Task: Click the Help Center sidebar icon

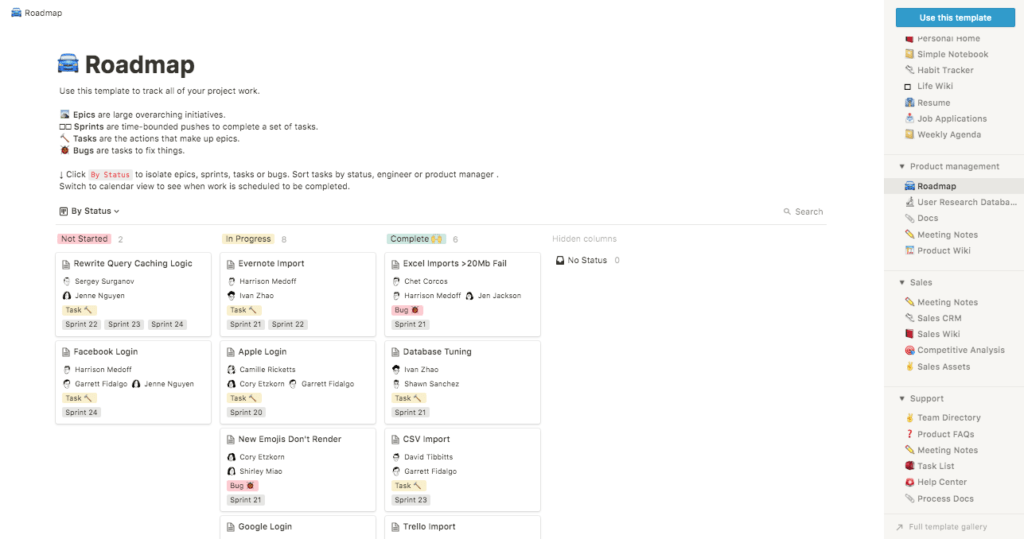Action: point(909,482)
